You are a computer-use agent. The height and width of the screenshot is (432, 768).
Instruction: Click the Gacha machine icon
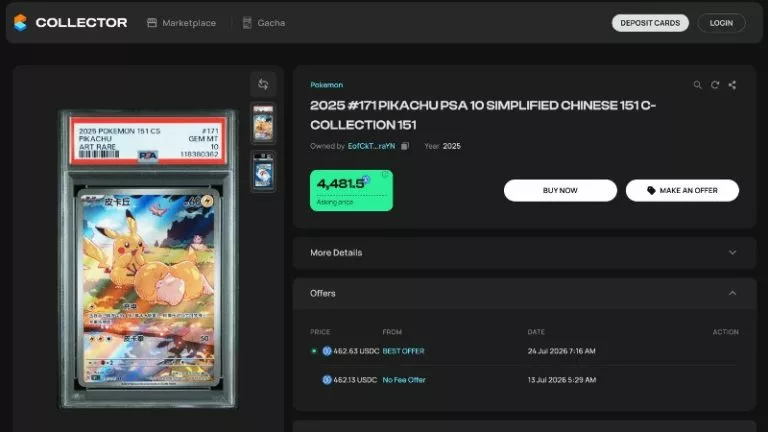[247, 23]
